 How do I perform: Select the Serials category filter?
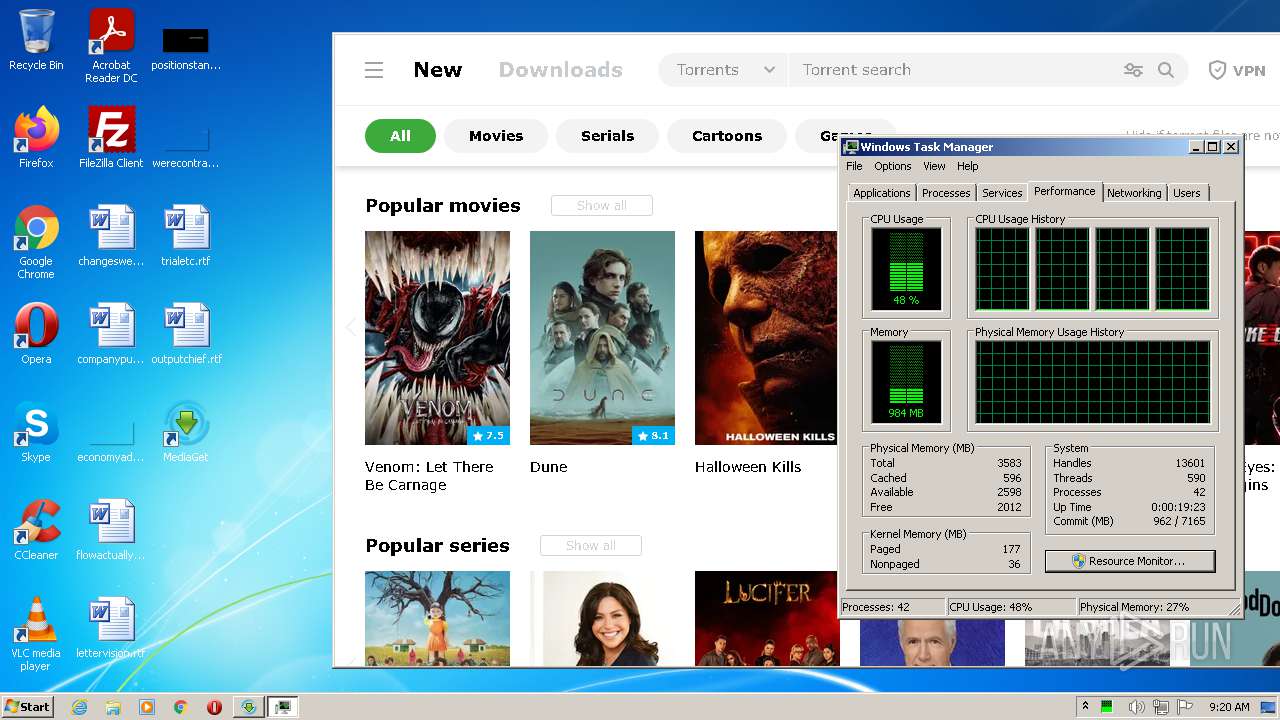(x=607, y=136)
